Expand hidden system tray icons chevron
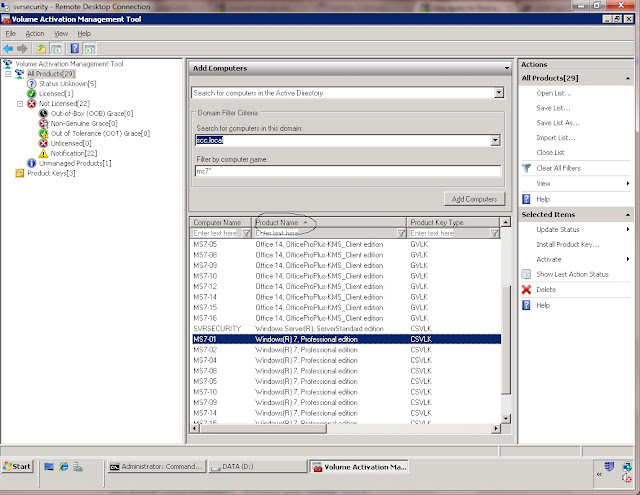Image resolution: width=640 pixels, height=495 pixels. 599,474
